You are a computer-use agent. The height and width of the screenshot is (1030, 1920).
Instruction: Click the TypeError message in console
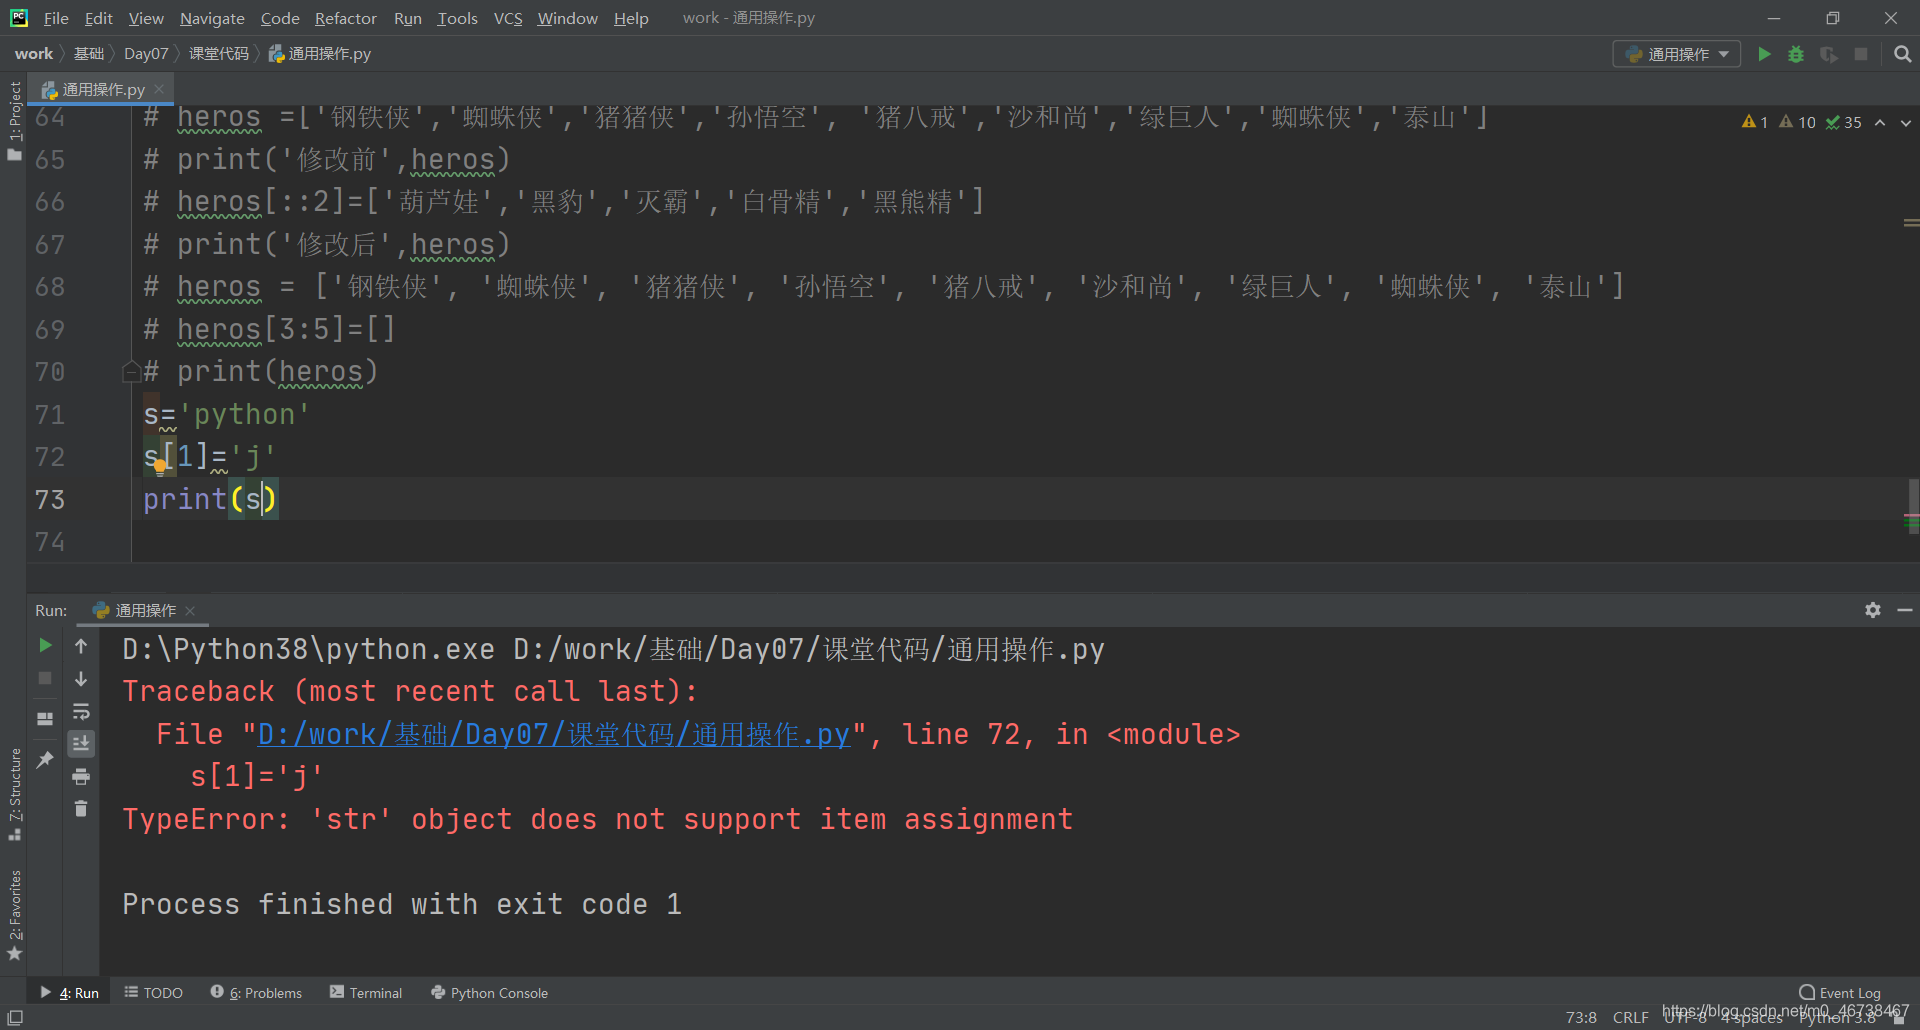pyautogui.click(x=597, y=820)
